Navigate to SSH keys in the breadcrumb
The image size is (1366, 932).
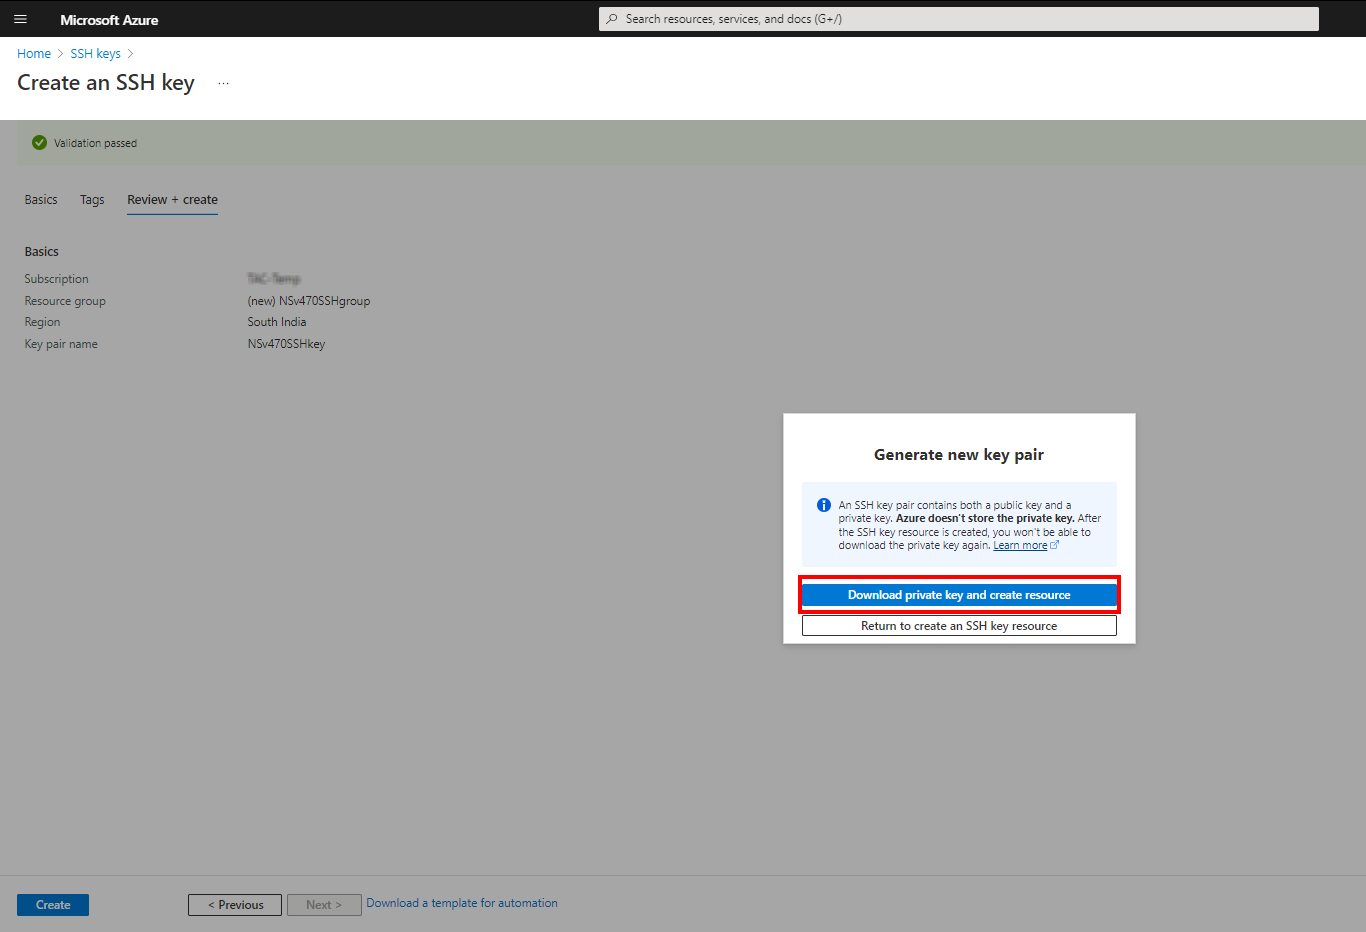click(95, 54)
